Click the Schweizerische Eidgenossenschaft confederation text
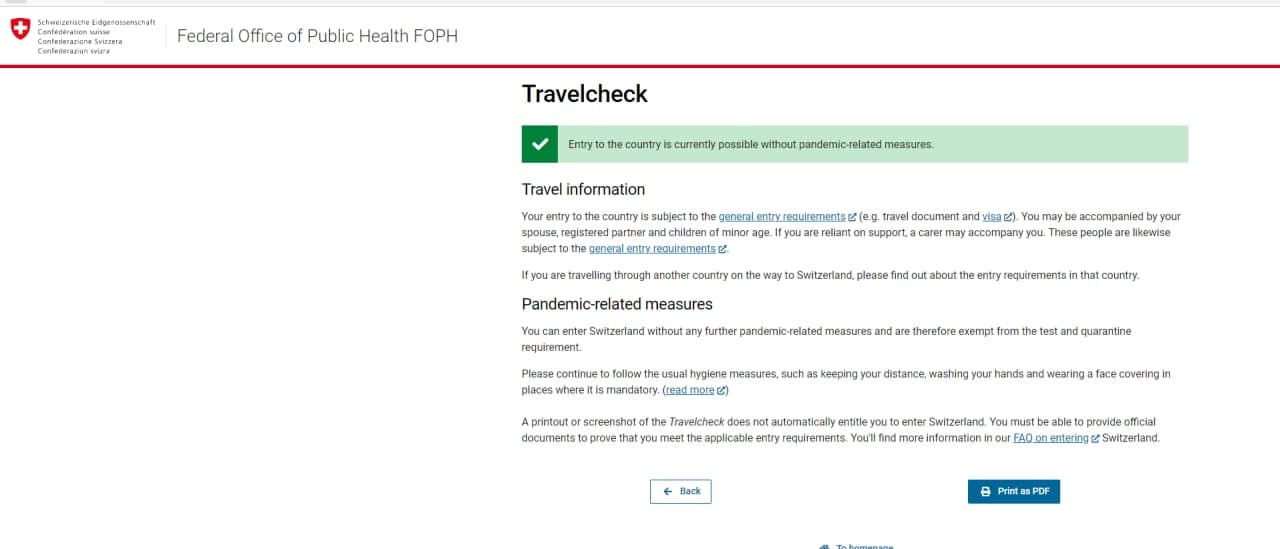This screenshot has width=1280, height=549. (96, 22)
